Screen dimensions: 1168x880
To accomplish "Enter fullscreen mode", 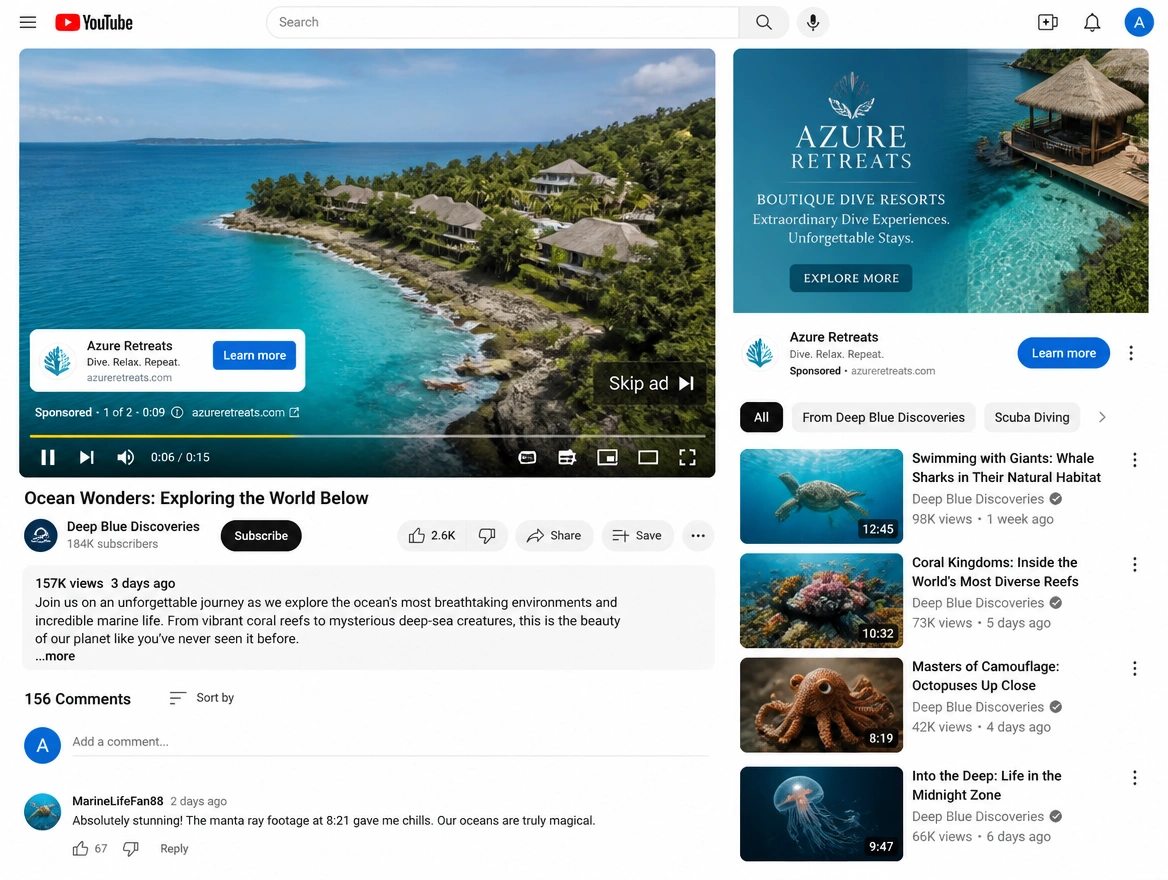I will click(x=687, y=457).
